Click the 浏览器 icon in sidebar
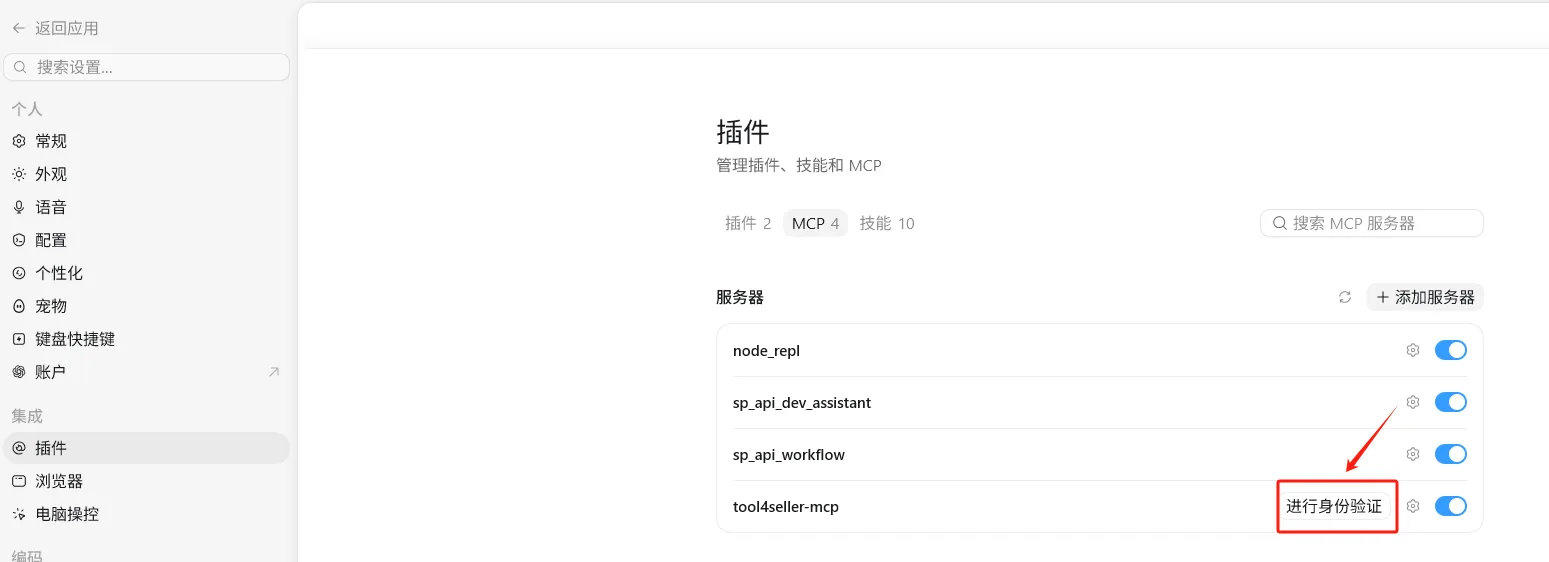Image resolution: width=1549 pixels, height=562 pixels. 19,481
